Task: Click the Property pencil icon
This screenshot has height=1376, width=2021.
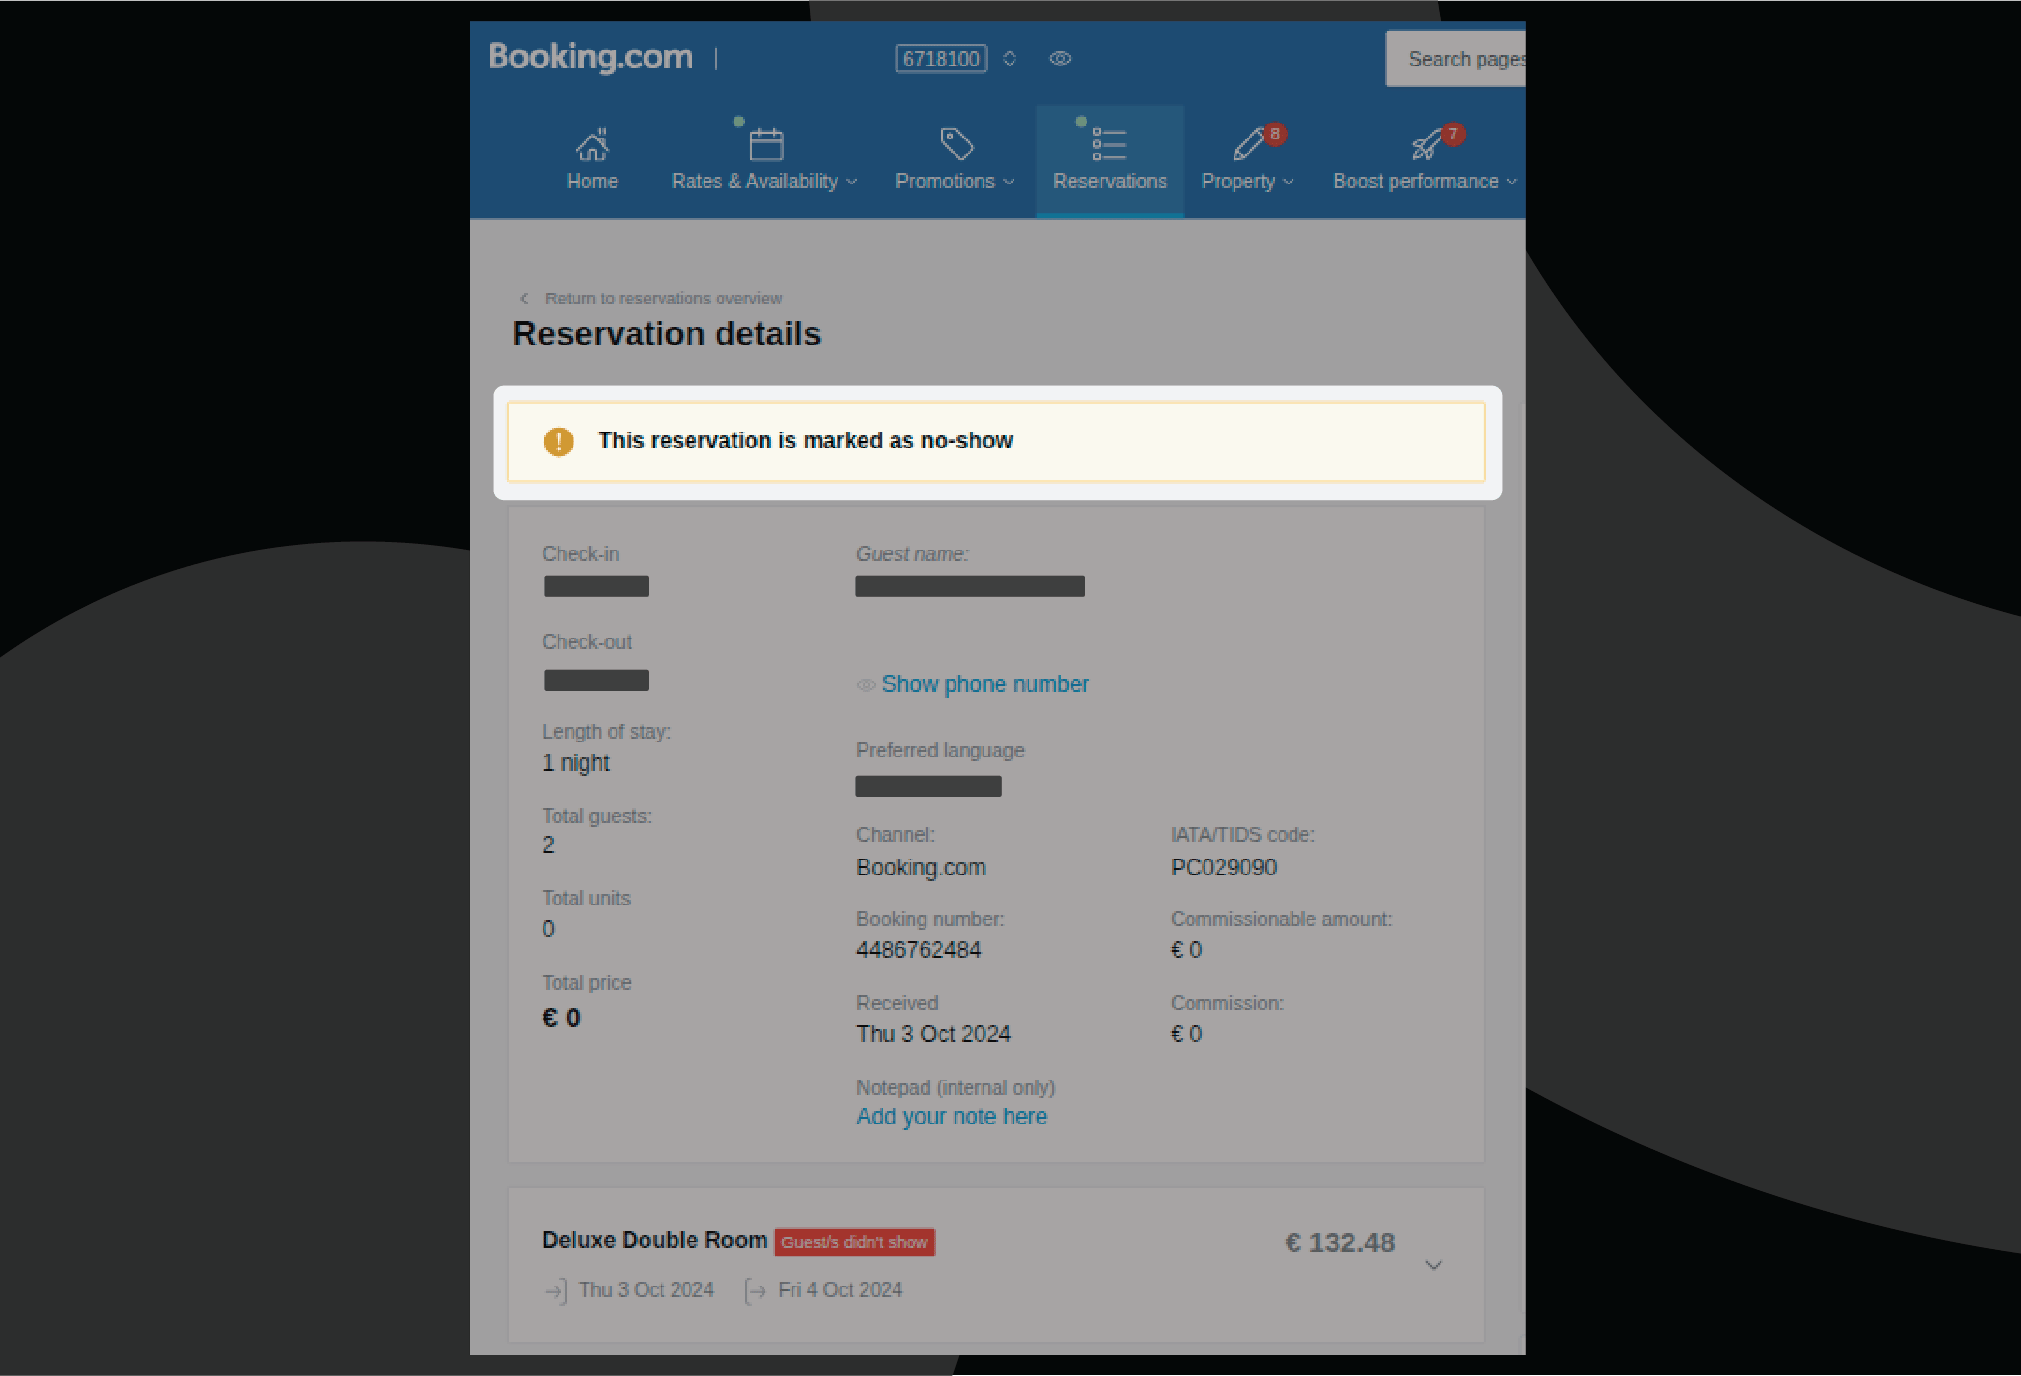Action: [1245, 142]
